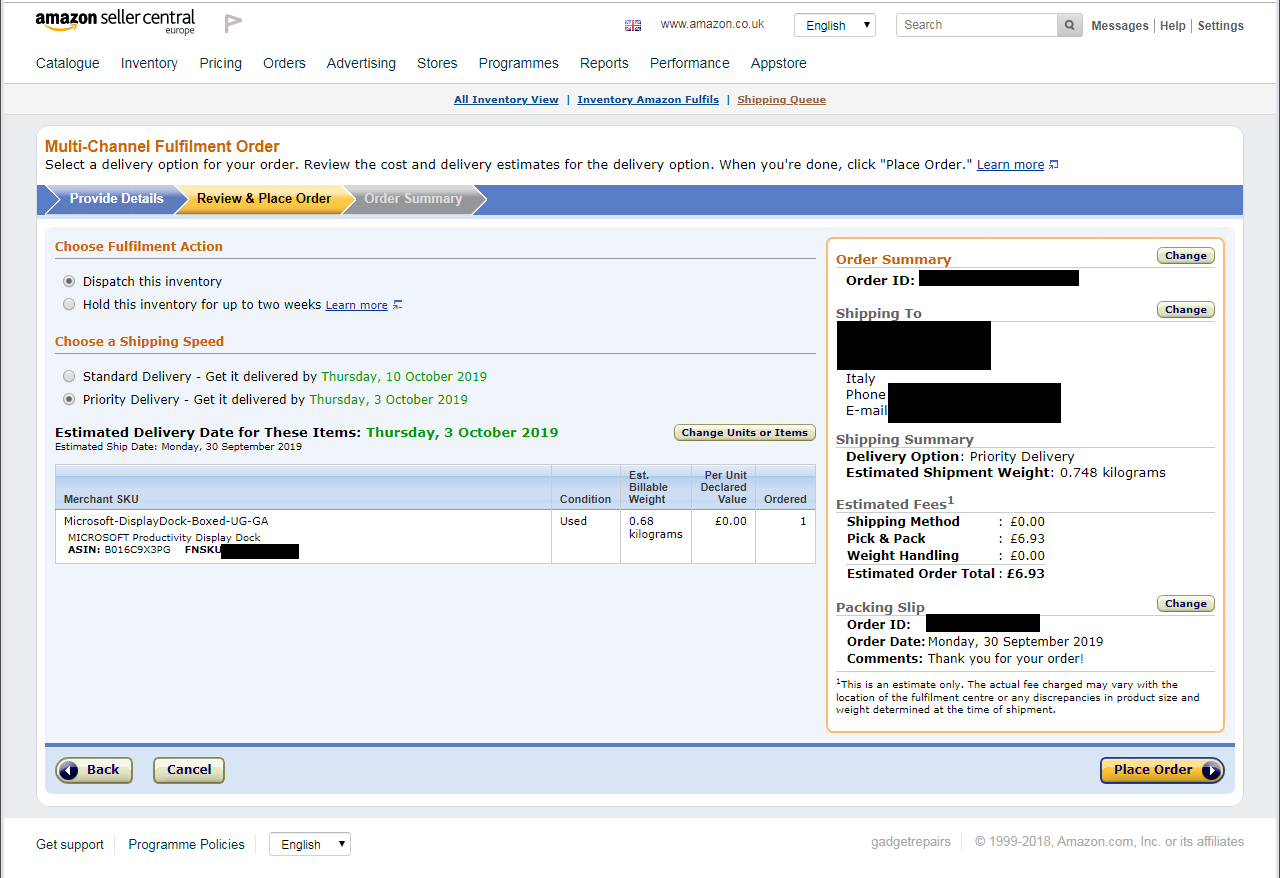Image resolution: width=1280 pixels, height=878 pixels.
Task: Click SKU text Microsoft-DisplayDock-Boxed-UG-GA
Action: [x=166, y=521]
